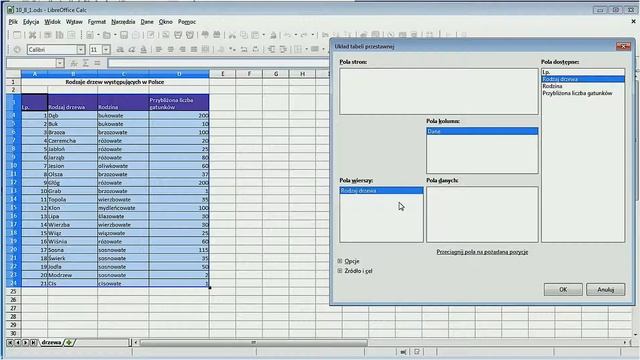Click the Open file toolbar icon
This screenshot has height=360, width=640.
107,36
